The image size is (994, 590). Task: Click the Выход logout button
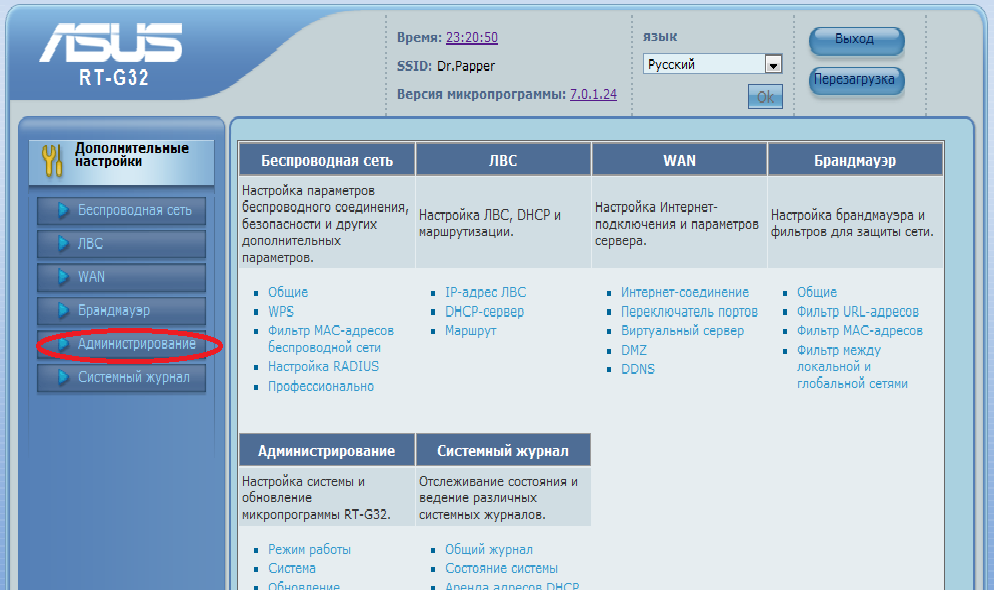(x=856, y=40)
